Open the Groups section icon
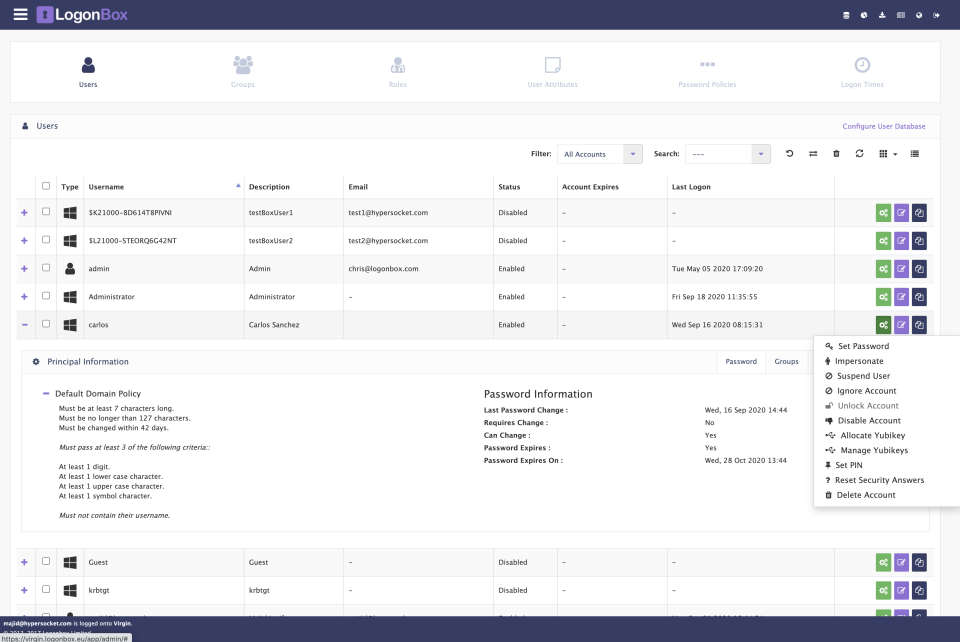This screenshot has width=960, height=642. [243, 64]
